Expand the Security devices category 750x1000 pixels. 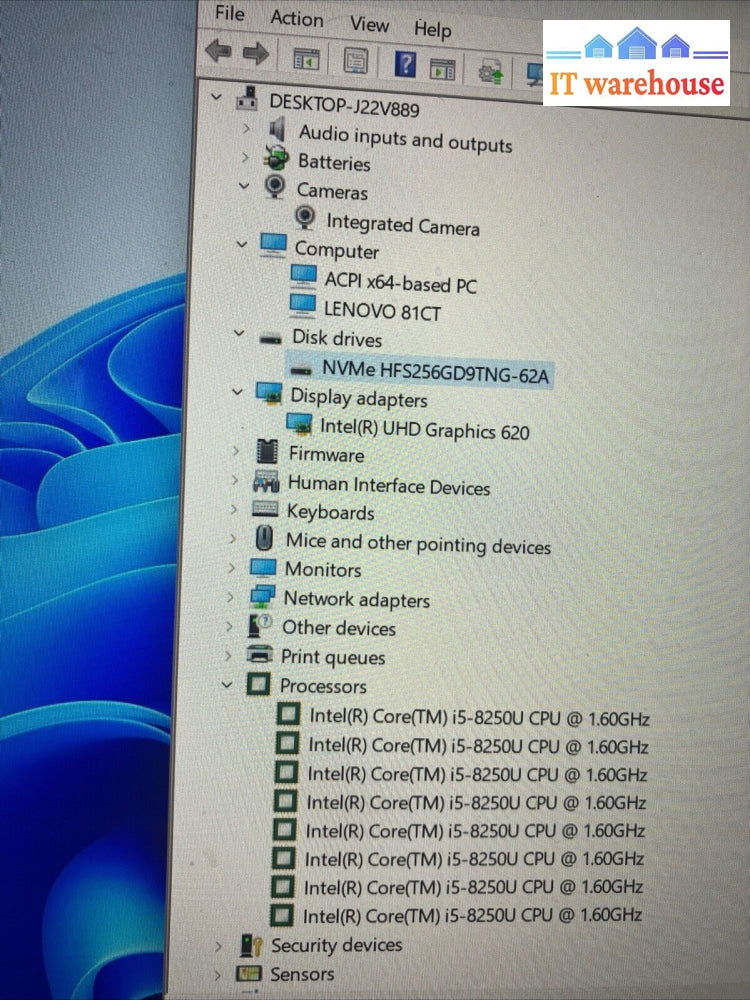[x=218, y=945]
